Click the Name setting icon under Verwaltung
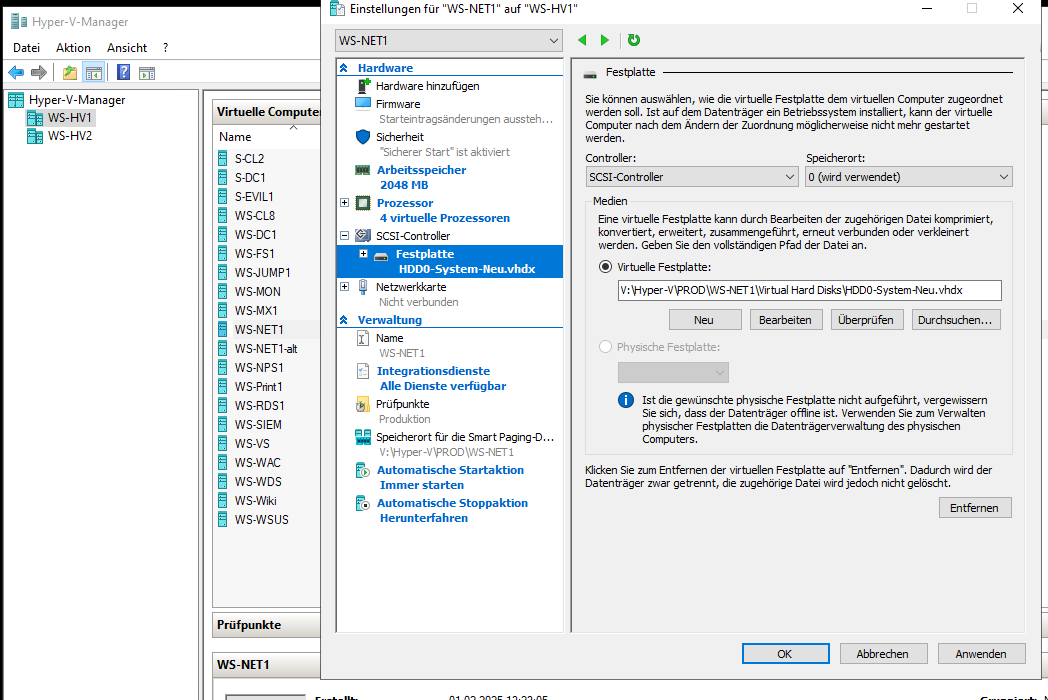The image size is (1048, 700). [x=362, y=338]
